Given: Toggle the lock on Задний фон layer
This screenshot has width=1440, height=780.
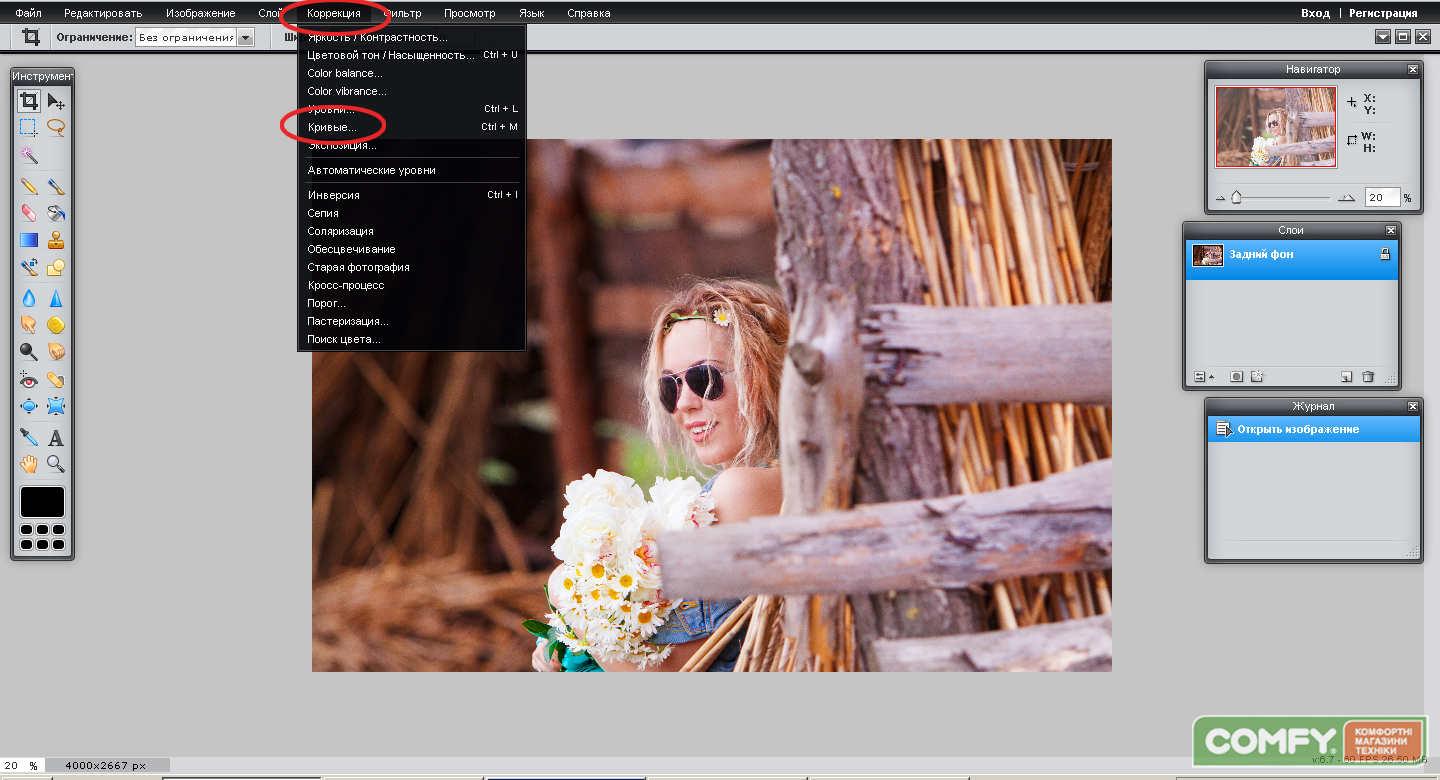Looking at the screenshot, I should click(x=1385, y=255).
